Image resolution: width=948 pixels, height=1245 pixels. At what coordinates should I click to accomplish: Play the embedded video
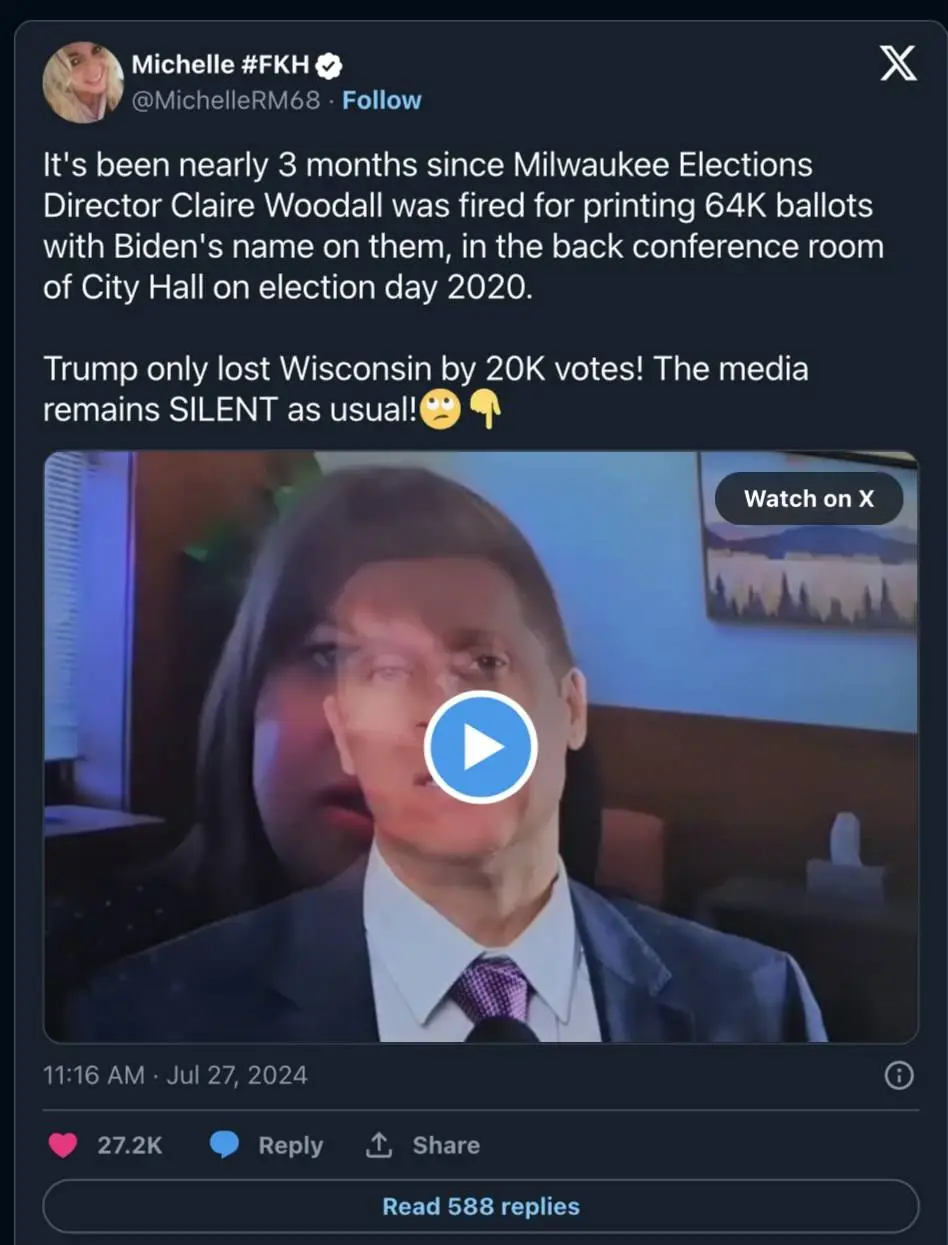[x=480, y=747]
